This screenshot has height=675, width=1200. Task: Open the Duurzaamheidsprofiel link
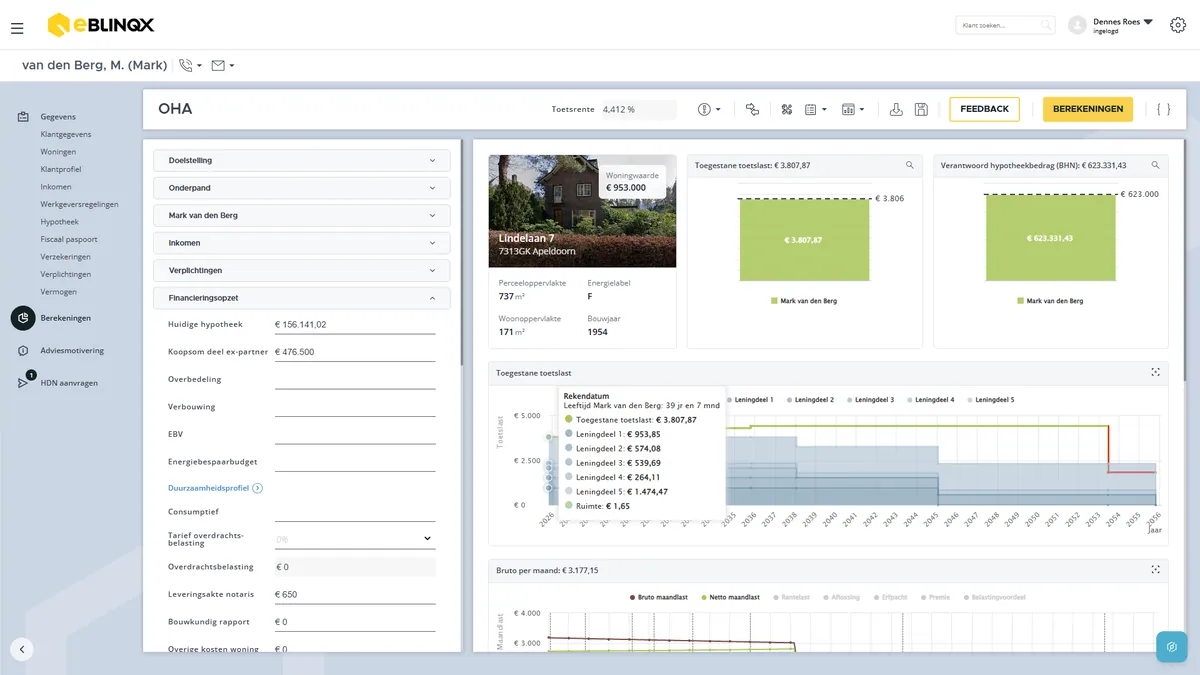click(215, 488)
